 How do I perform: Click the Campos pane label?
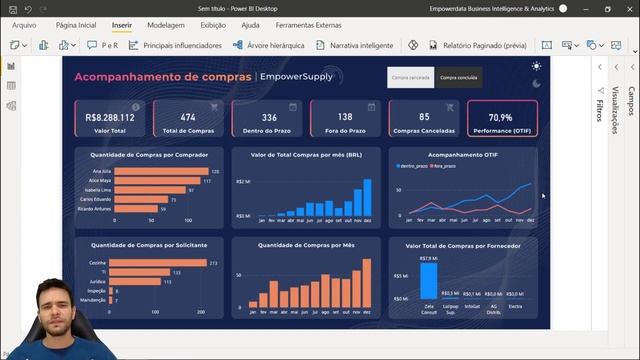(631, 101)
